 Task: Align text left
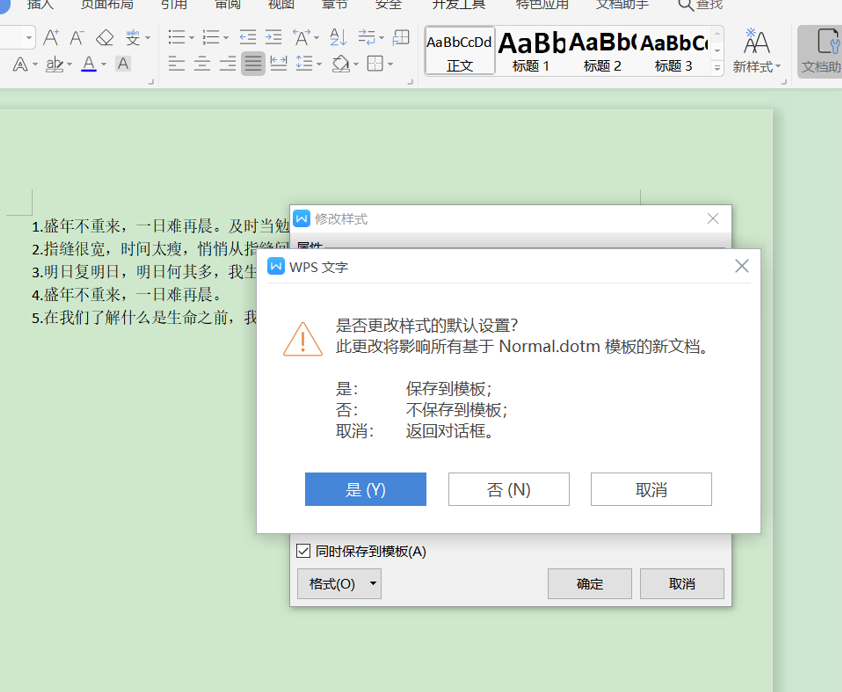(176, 64)
